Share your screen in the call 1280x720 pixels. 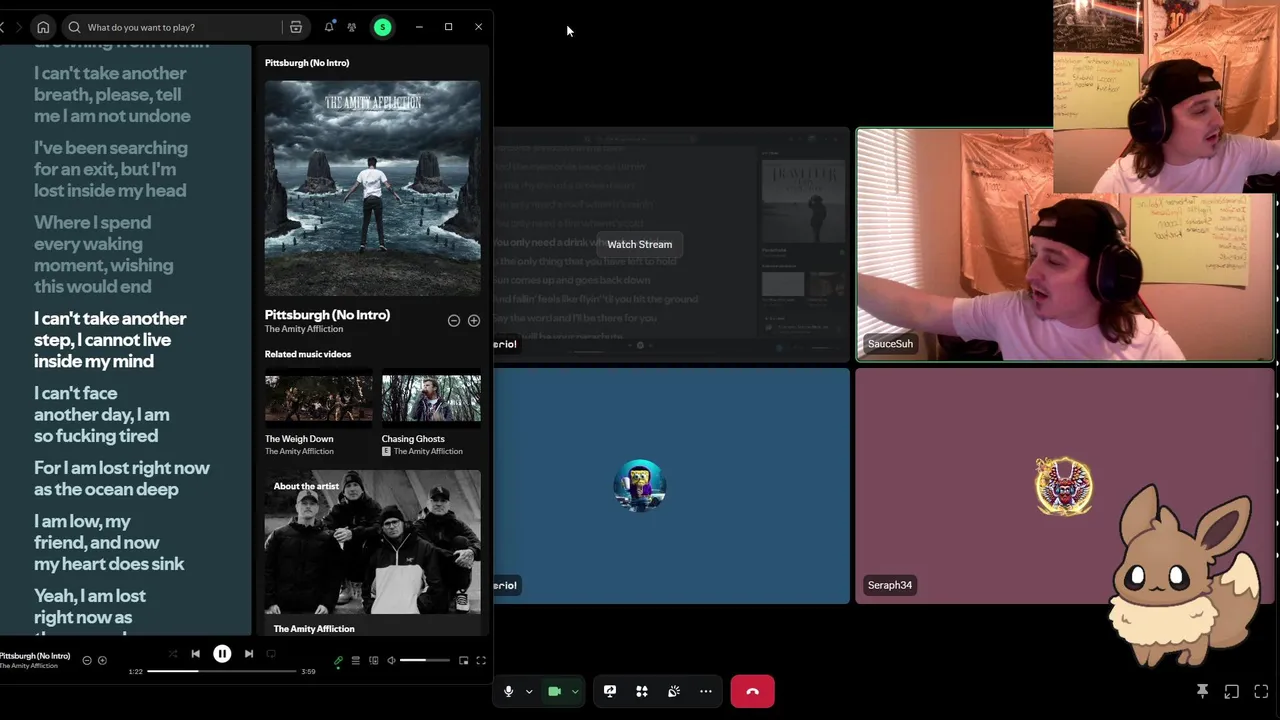pyautogui.click(x=610, y=691)
